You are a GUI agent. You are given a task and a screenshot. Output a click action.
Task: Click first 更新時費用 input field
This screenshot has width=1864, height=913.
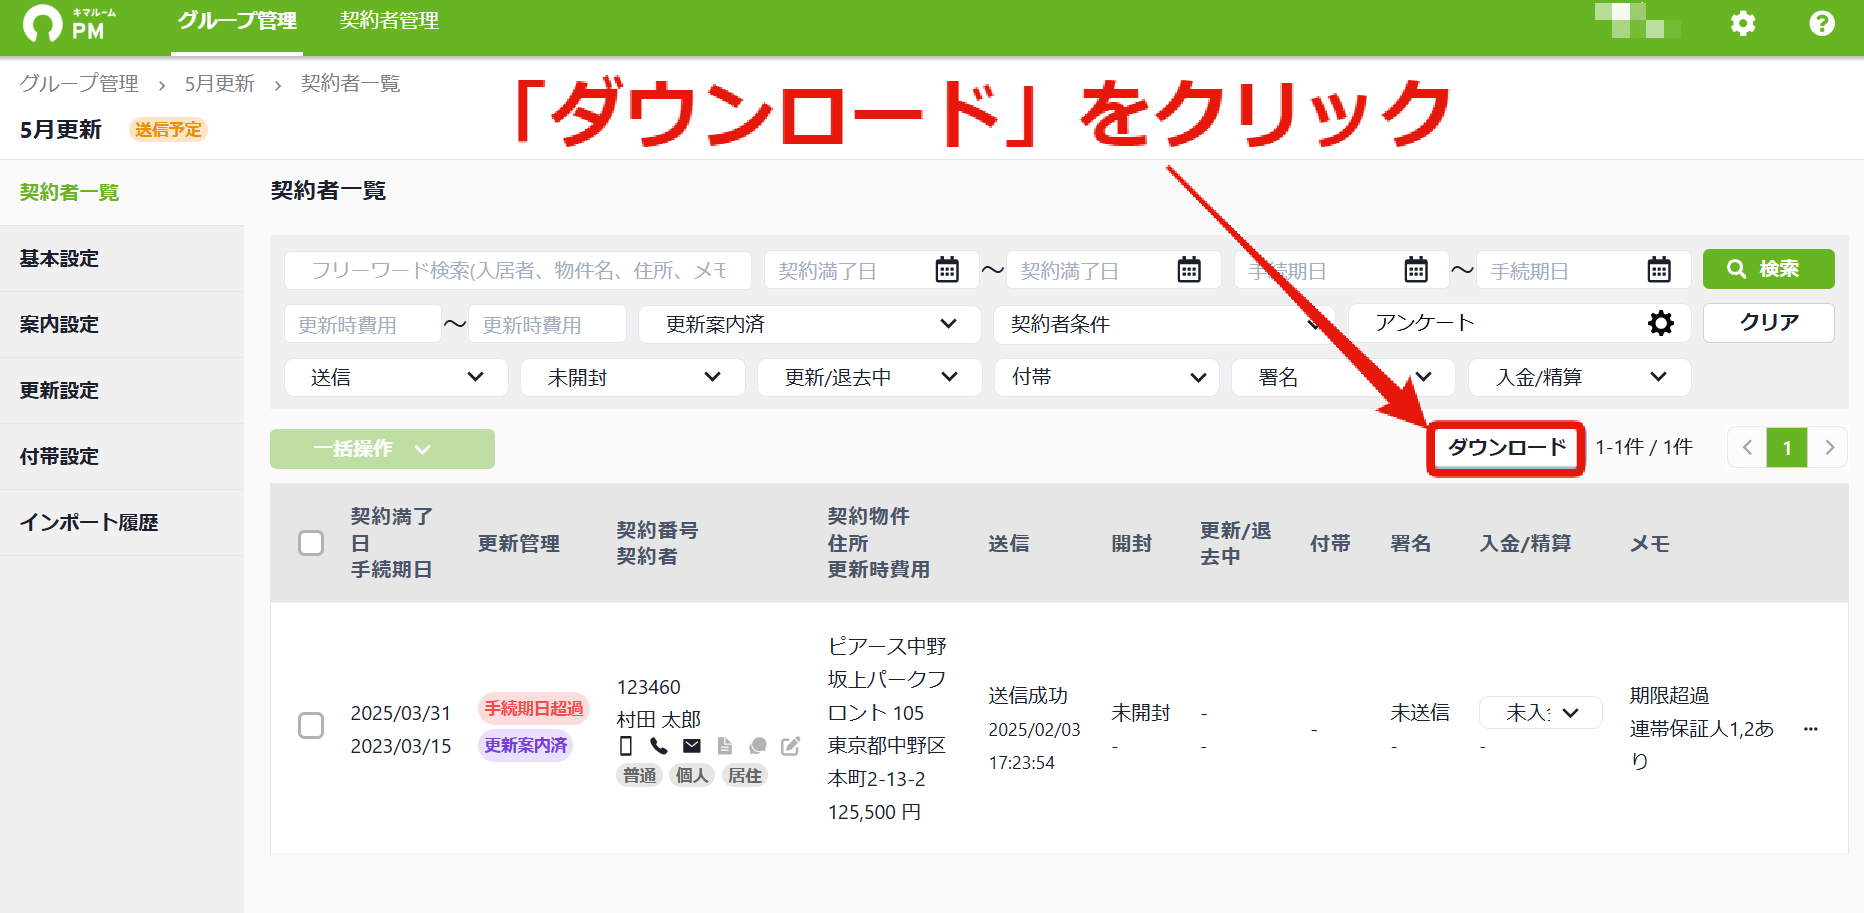pos(363,324)
